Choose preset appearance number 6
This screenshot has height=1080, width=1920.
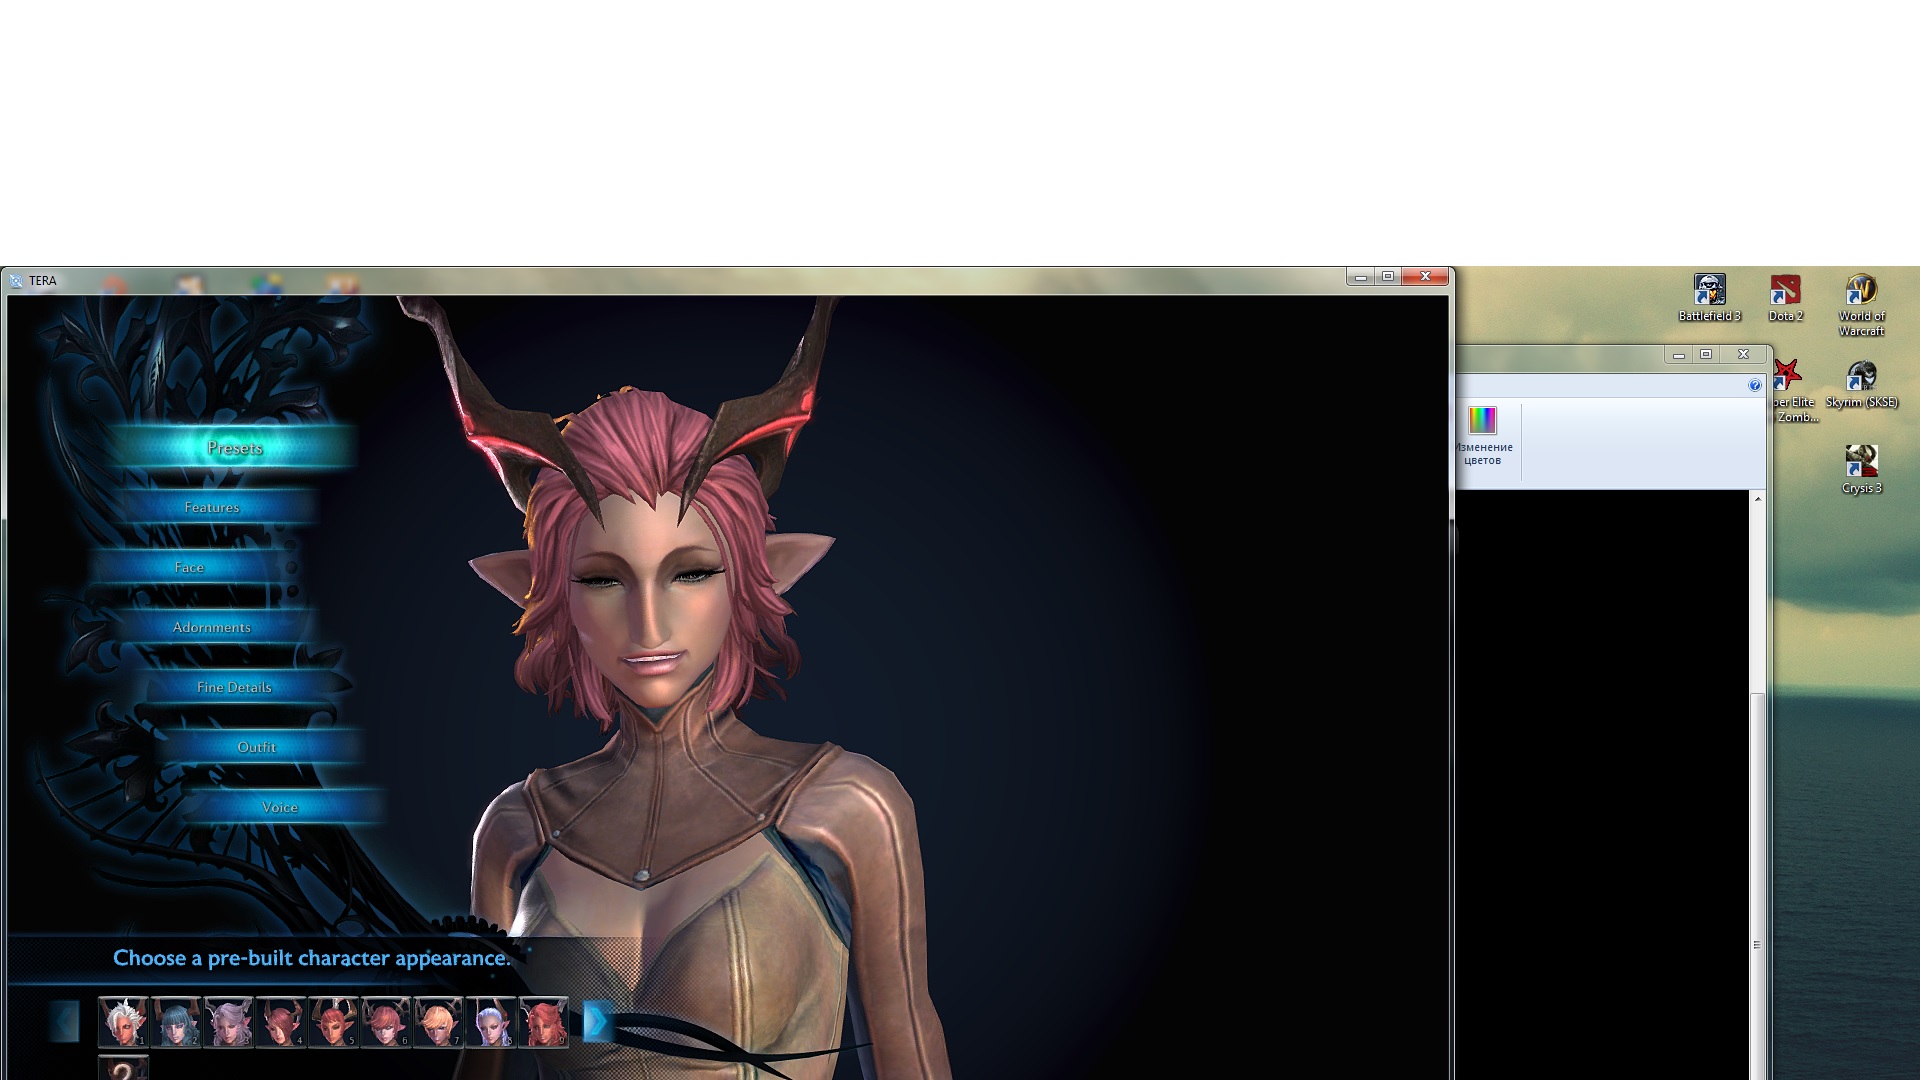386,1021
